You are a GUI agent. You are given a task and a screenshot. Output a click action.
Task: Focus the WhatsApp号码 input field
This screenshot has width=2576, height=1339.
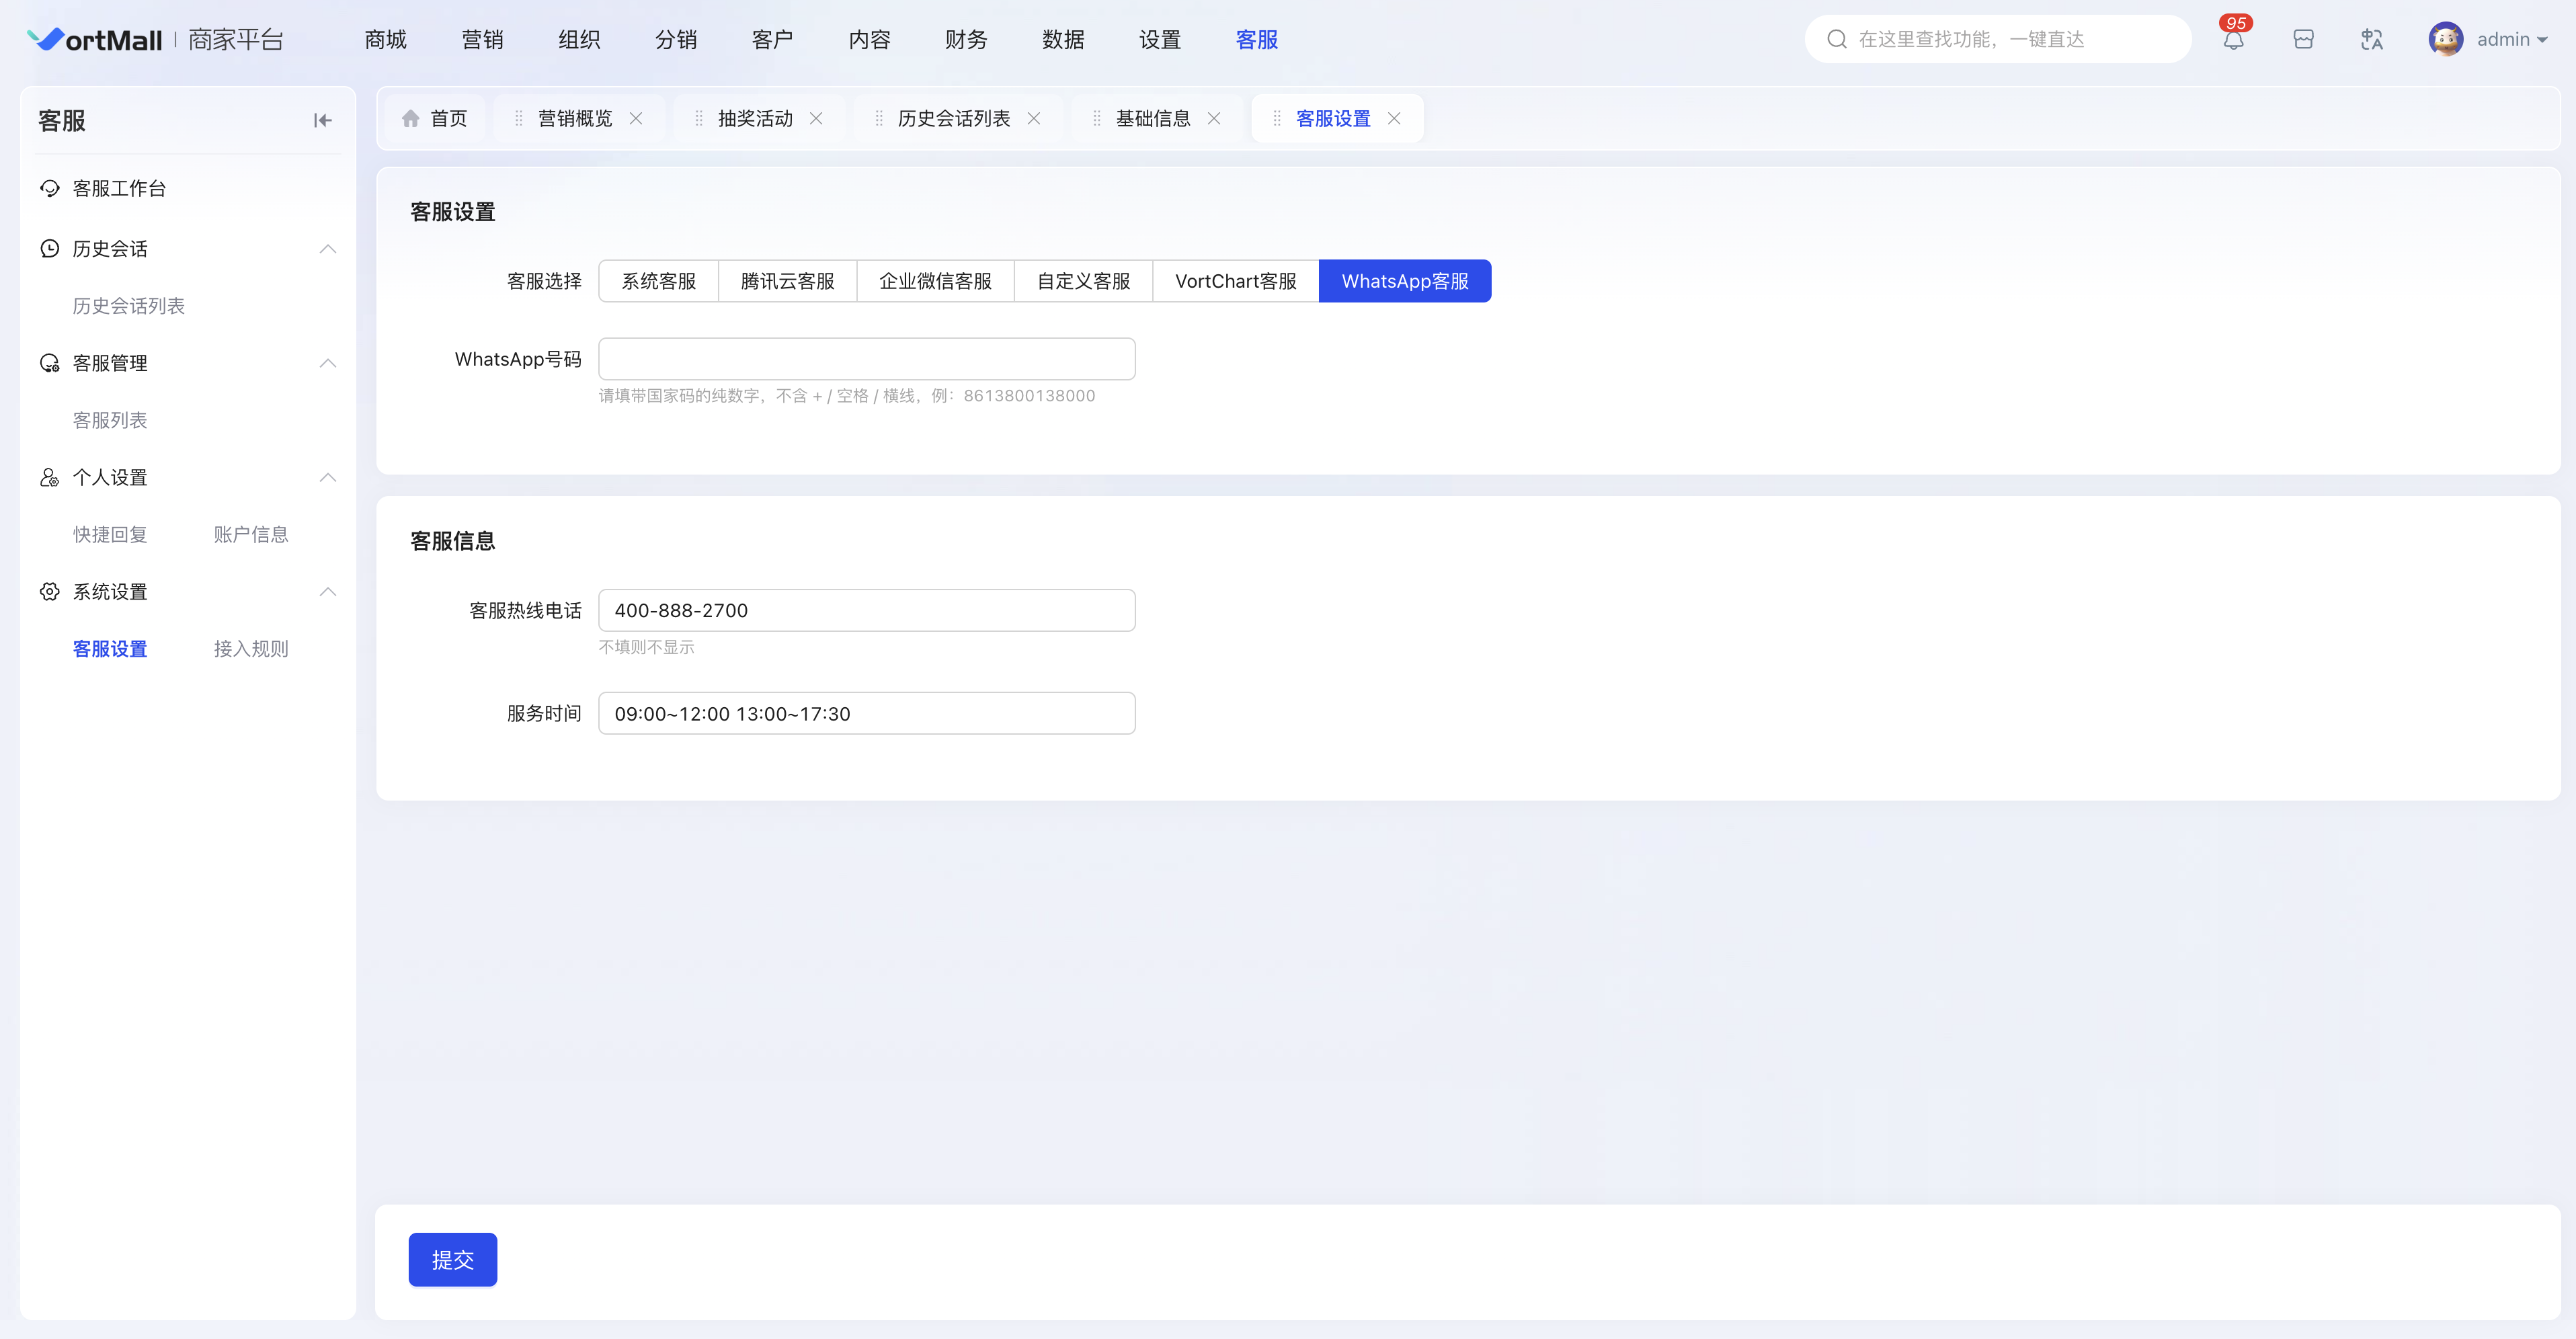867,359
